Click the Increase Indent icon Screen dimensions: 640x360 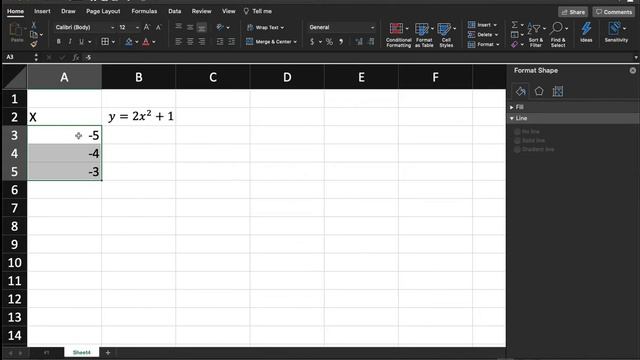coord(231,42)
